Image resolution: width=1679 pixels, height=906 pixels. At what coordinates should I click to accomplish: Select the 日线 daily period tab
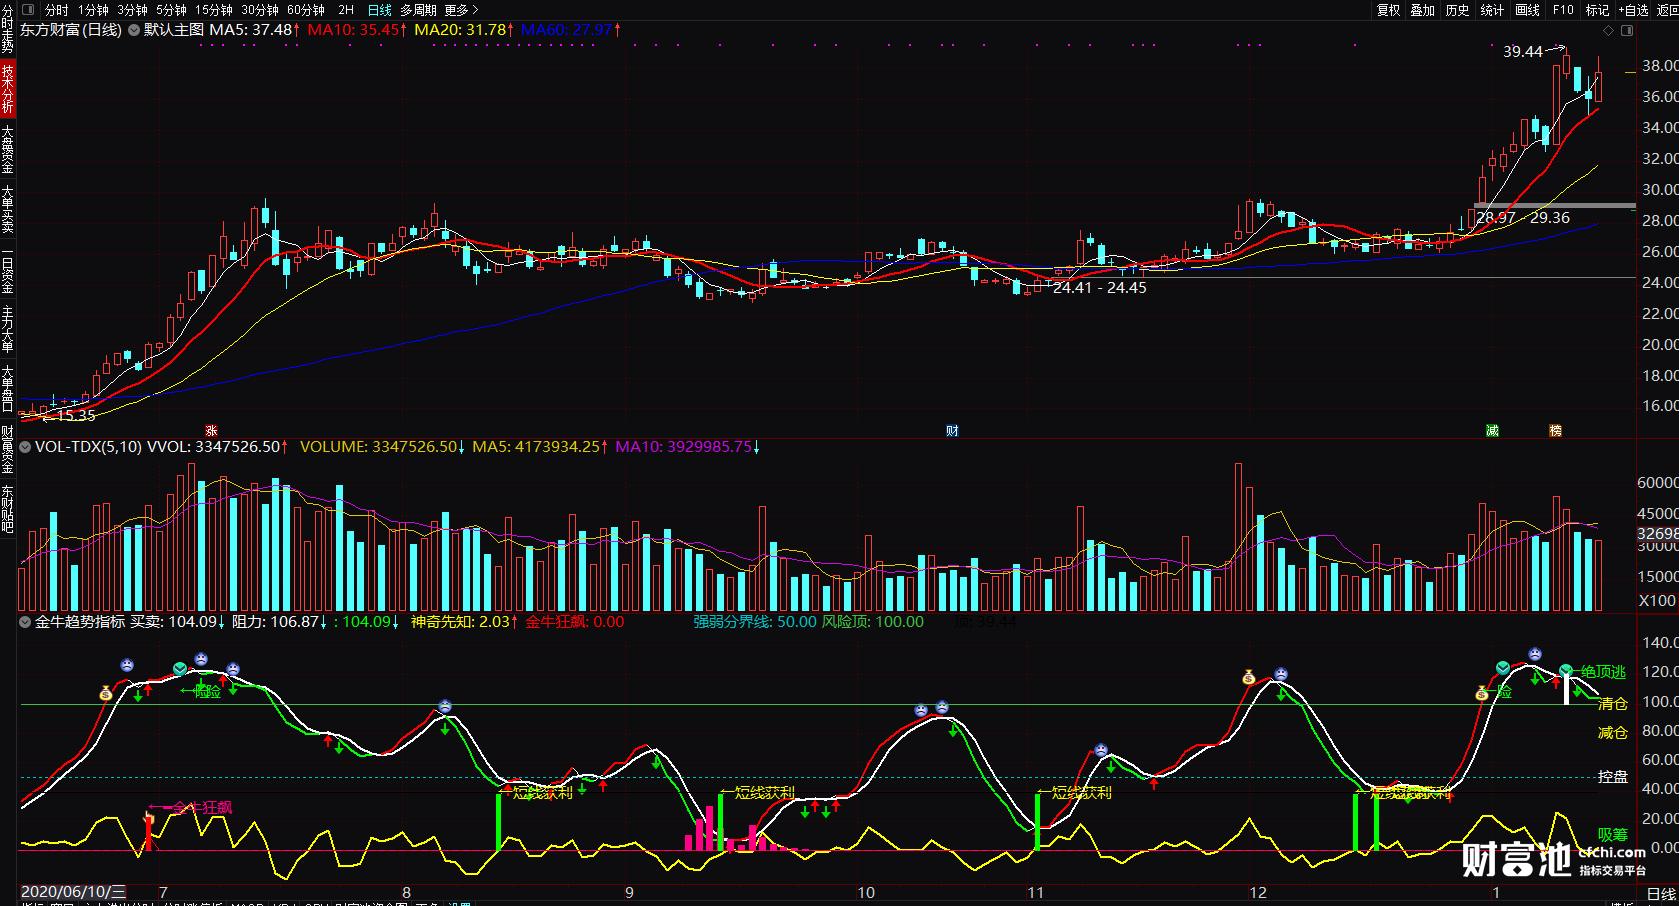tap(380, 10)
